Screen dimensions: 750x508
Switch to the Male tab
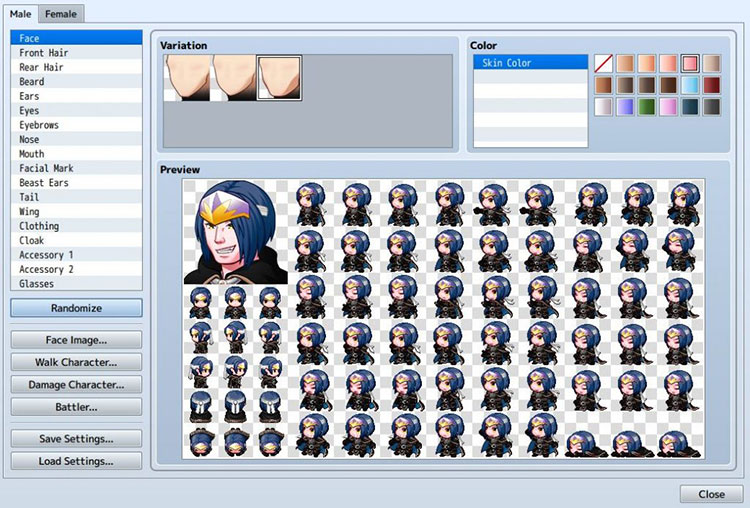pos(21,14)
